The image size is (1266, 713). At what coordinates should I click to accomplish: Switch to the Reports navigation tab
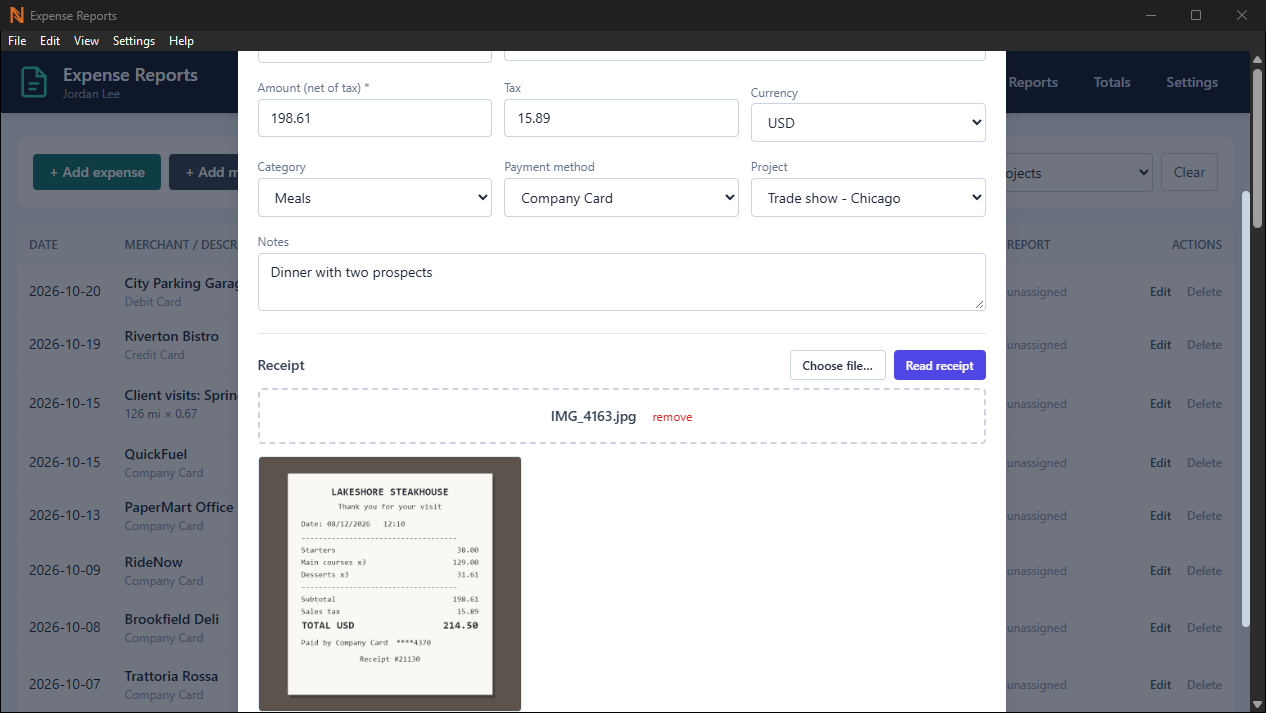pyautogui.click(x=1033, y=82)
